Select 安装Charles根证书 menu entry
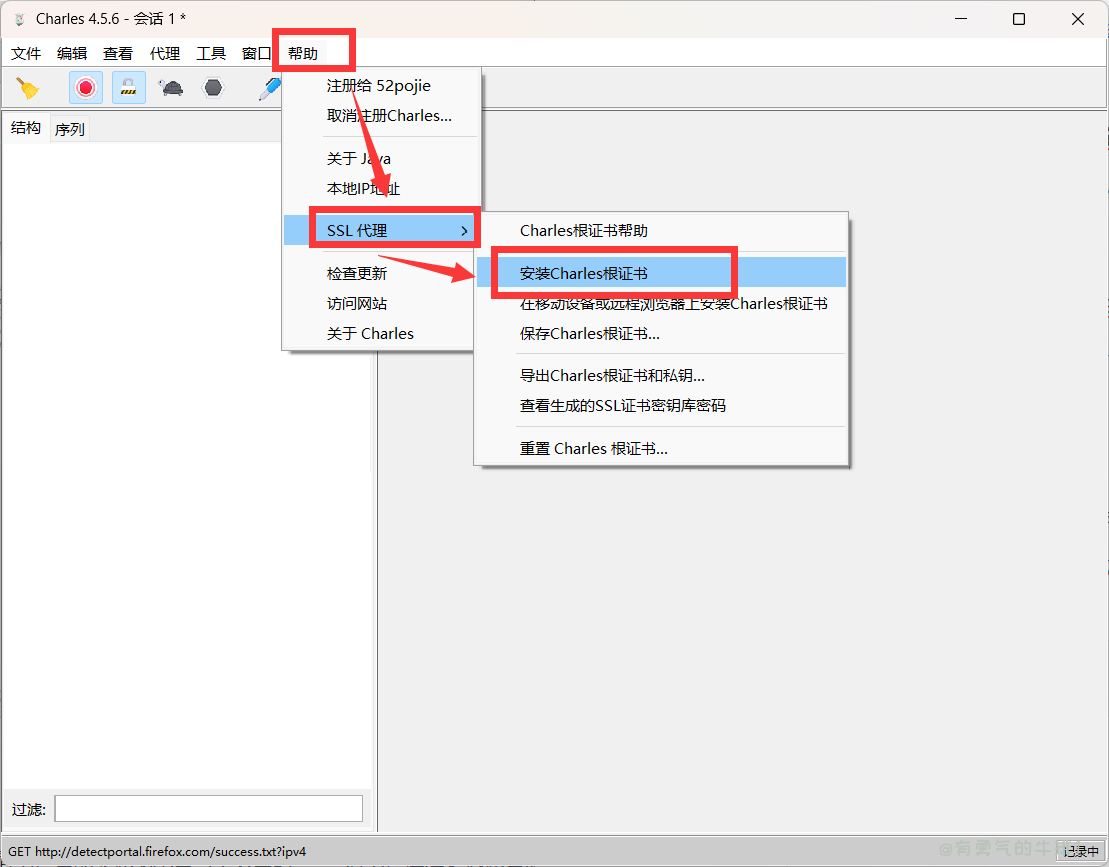This screenshot has width=1109, height=867. (584, 273)
